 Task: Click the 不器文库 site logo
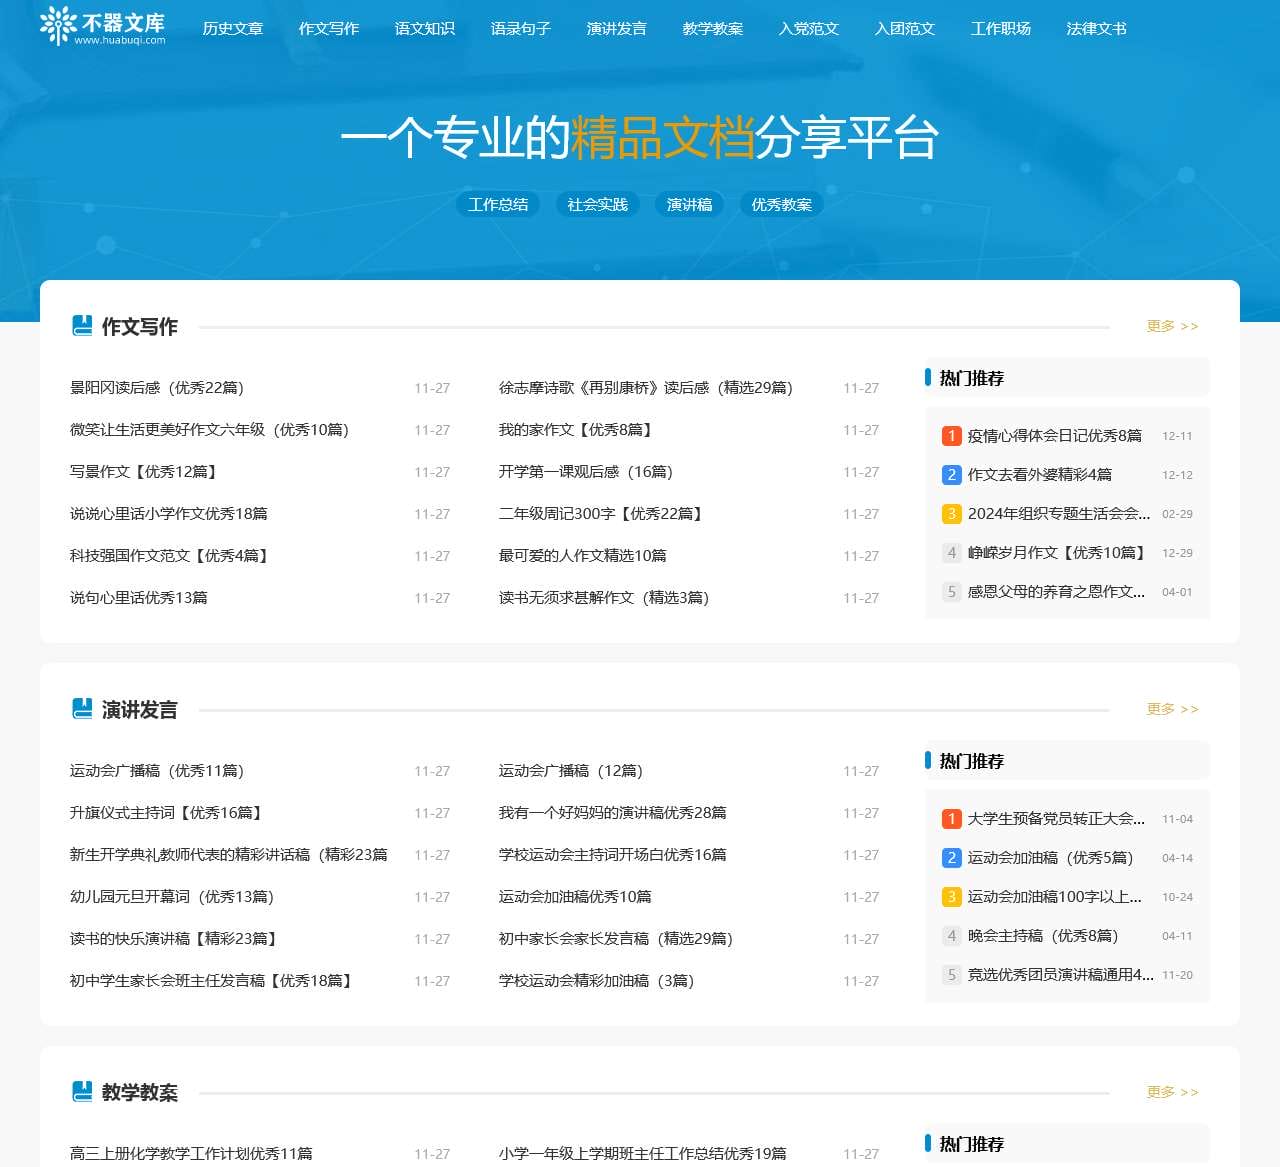click(103, 27)
